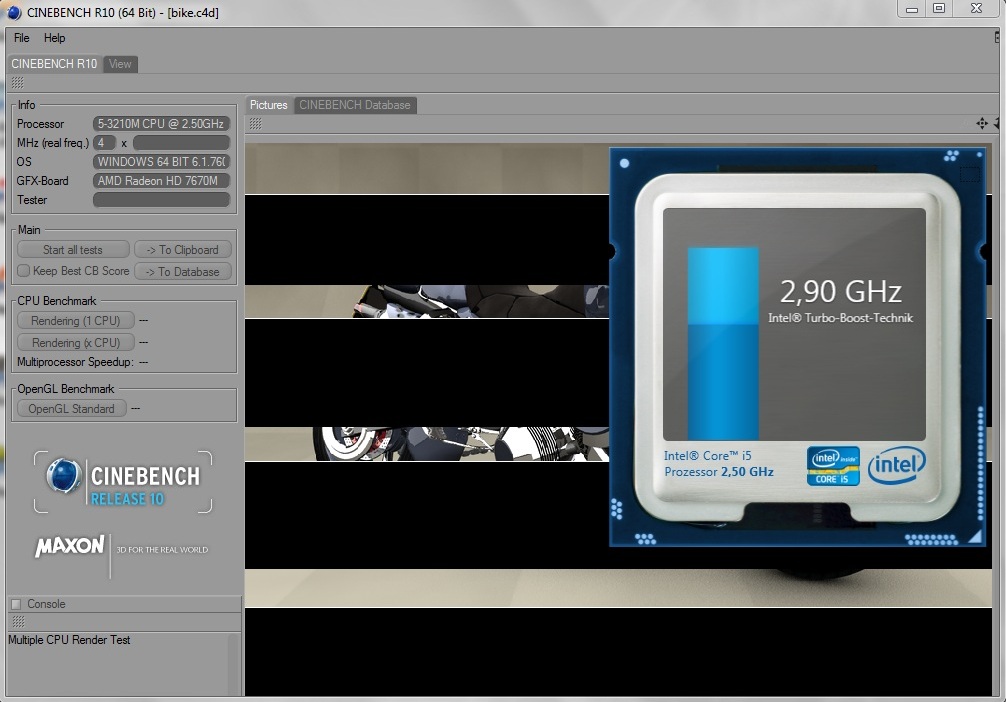Click the MHz multiplier count field
The image size is (1006, 702).
pos(105,143)
